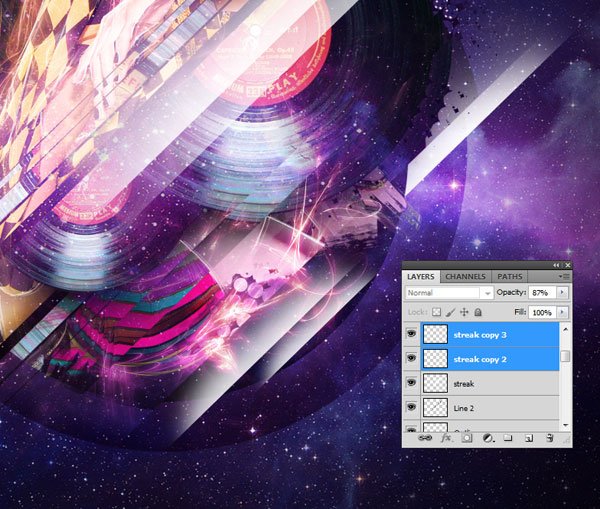Switch to the Paths tab
Viewport: 600px width, 509px height.
pos(509,277)
